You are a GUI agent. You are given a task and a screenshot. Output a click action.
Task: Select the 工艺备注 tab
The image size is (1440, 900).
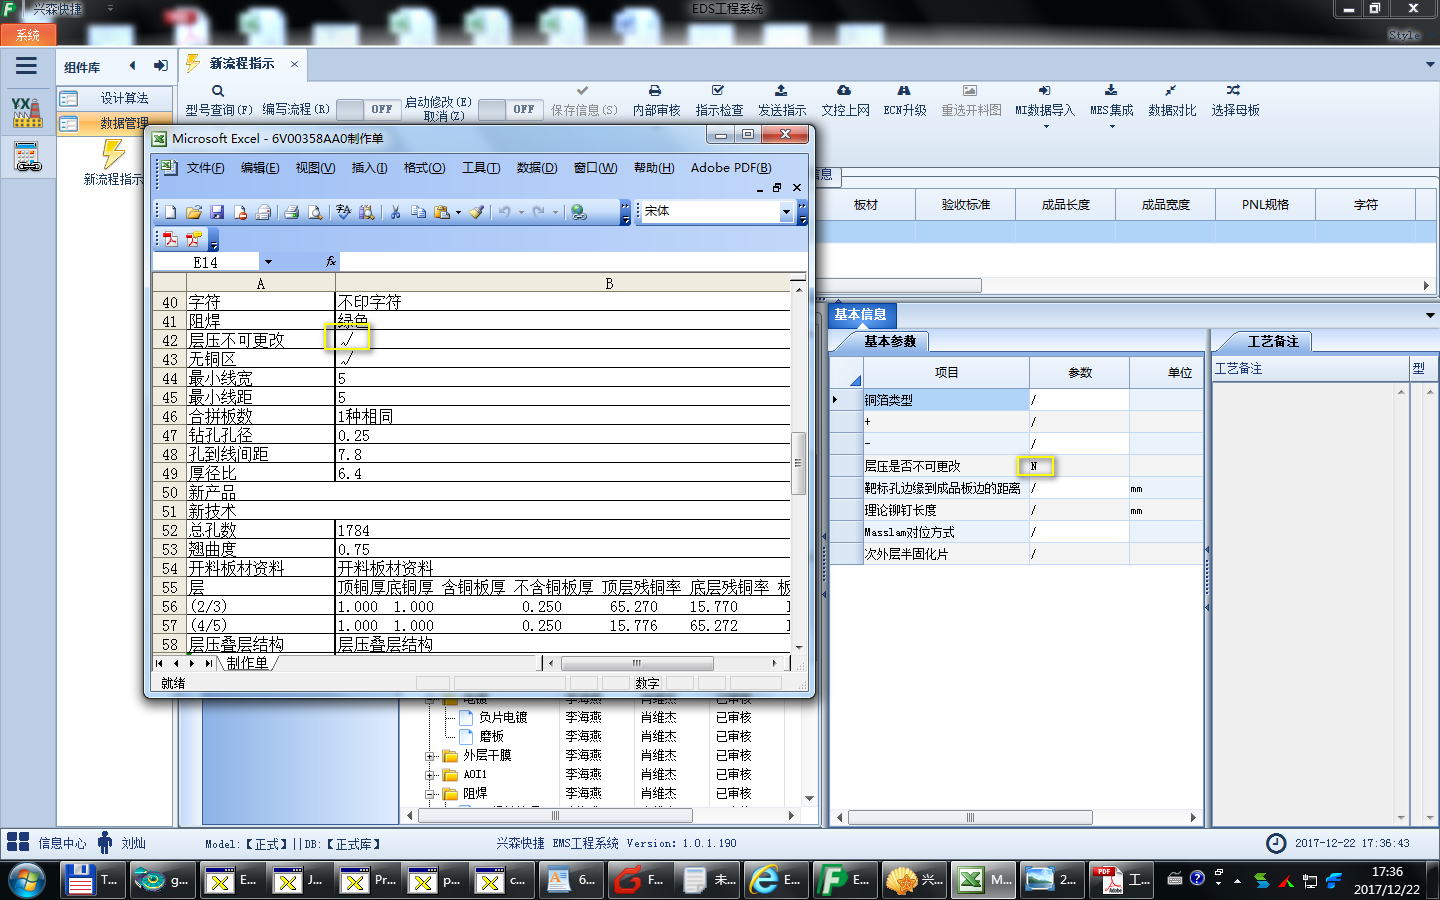click(x=1272, y=341)
